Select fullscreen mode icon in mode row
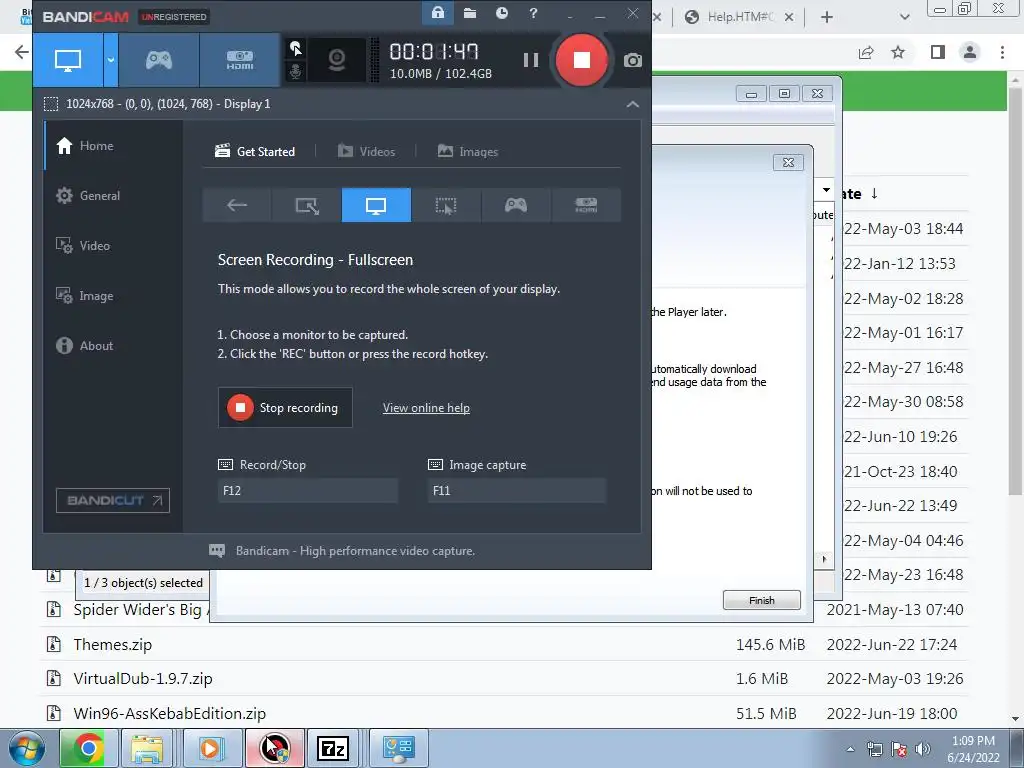The image size is (1024, 768). click(376, 205)
